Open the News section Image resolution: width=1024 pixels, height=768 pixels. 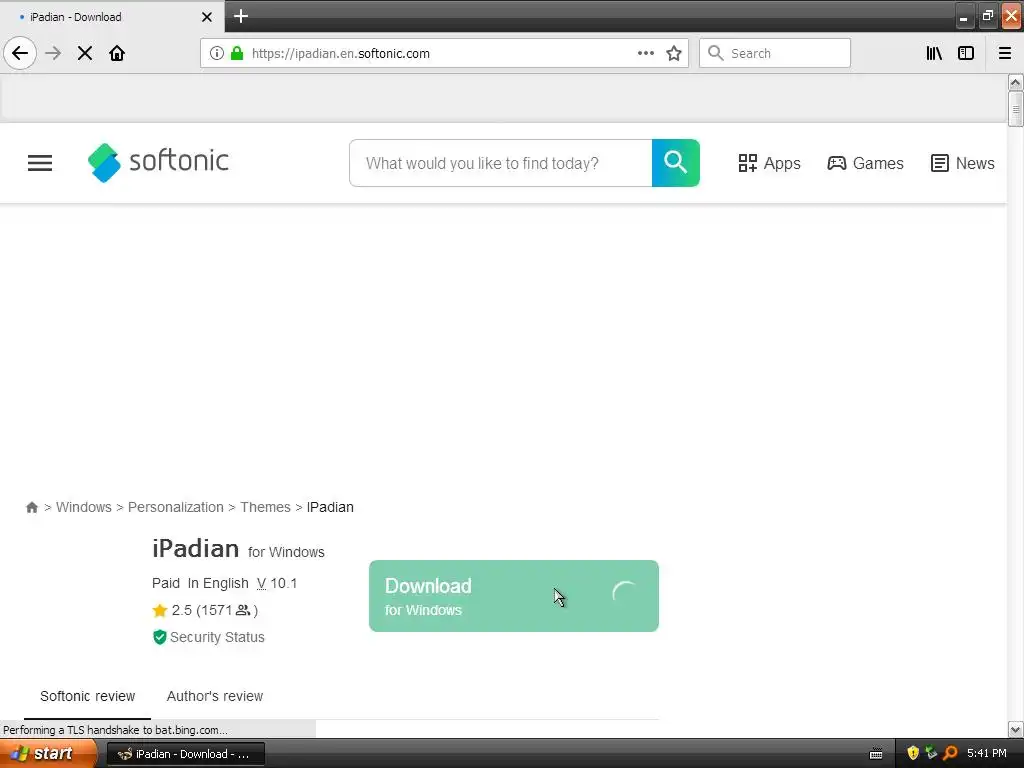tap(963, 163)
